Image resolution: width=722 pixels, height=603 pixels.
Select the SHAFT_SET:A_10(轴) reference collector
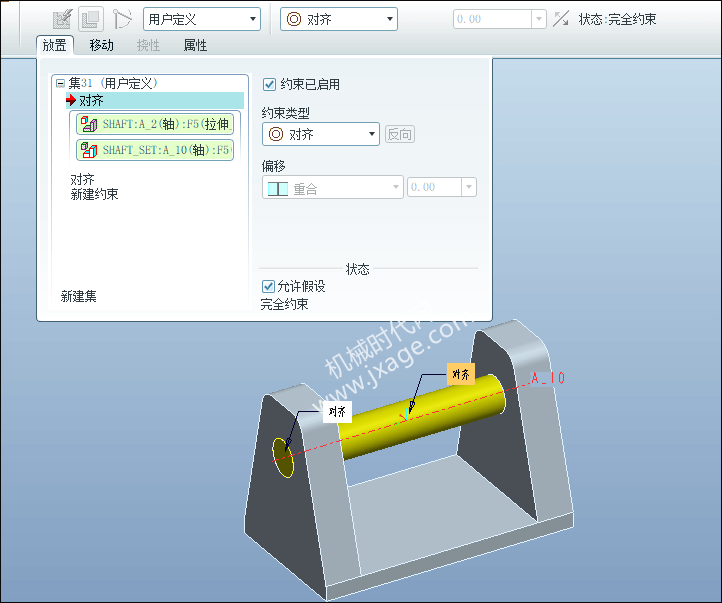point(155,150)
